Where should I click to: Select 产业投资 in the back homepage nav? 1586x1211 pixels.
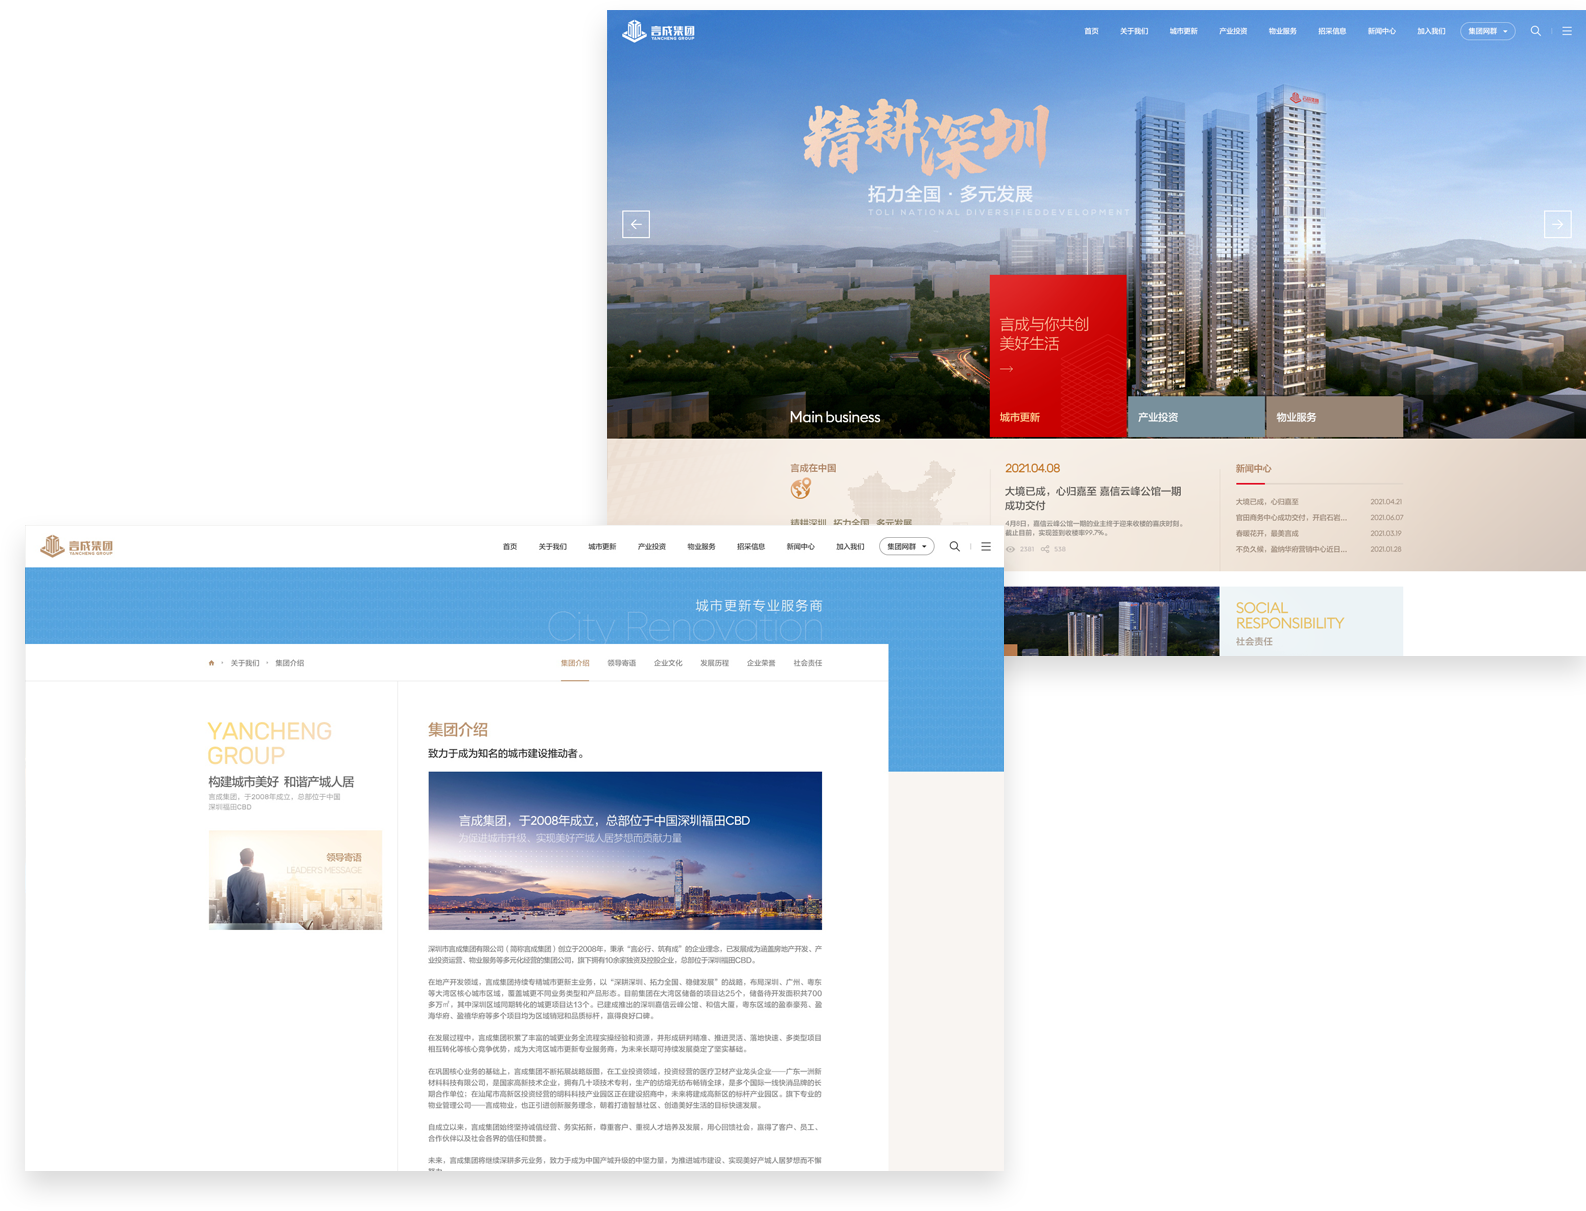(1233, 31)
